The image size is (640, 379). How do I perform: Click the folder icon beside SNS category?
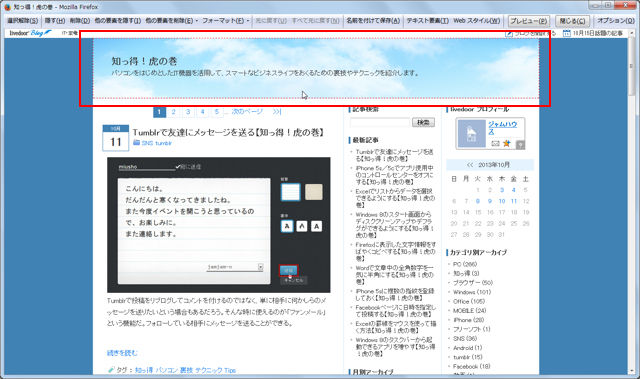pyautogui.click(x=136, y=142)
